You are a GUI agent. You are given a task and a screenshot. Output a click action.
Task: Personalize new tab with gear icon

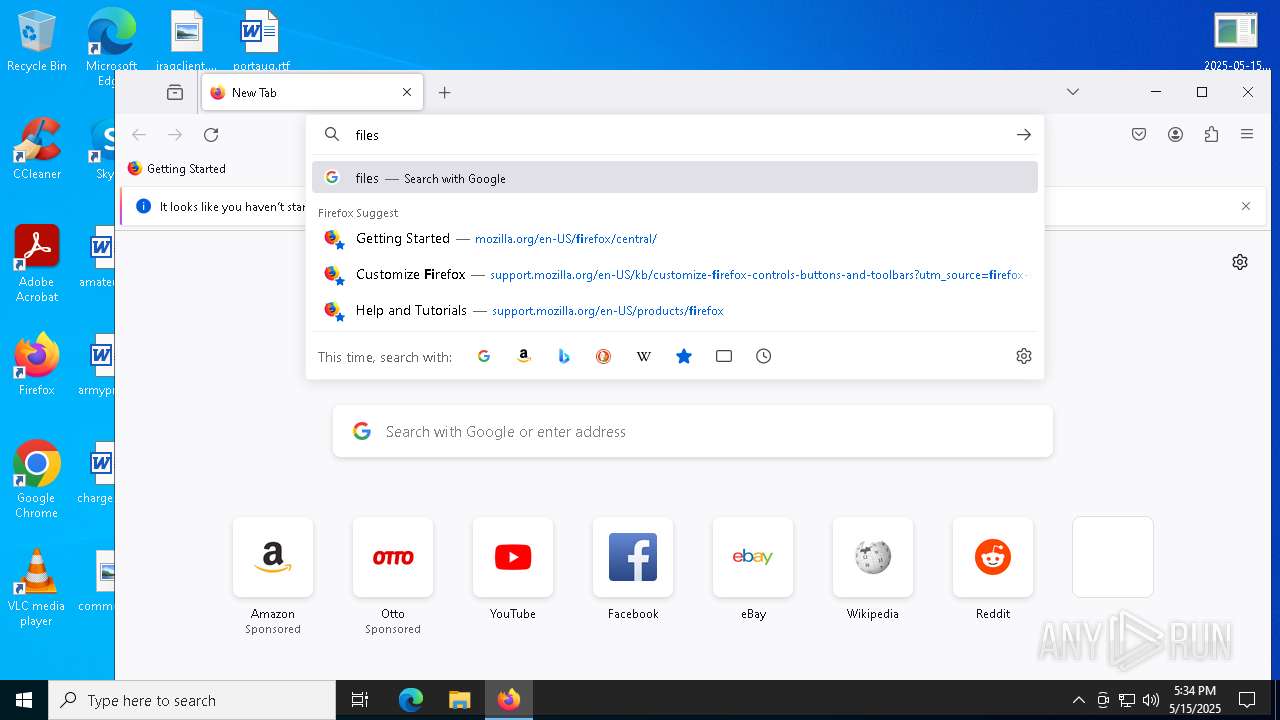(1240, 262)
